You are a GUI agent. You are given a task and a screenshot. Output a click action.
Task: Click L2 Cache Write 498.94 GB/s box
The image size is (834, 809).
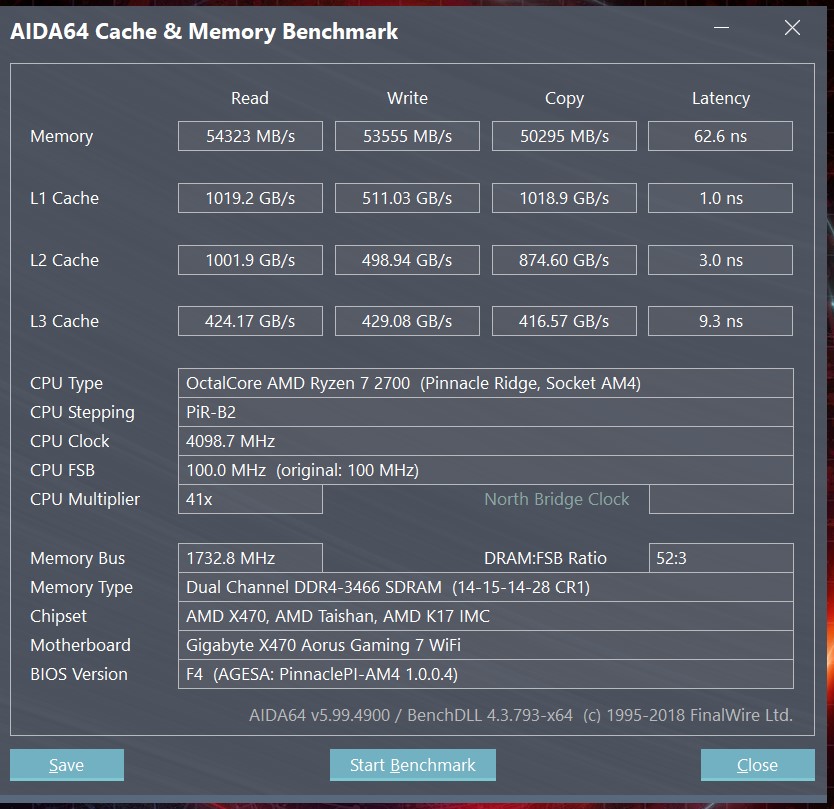pyautogui.click(x=407, y=260)
